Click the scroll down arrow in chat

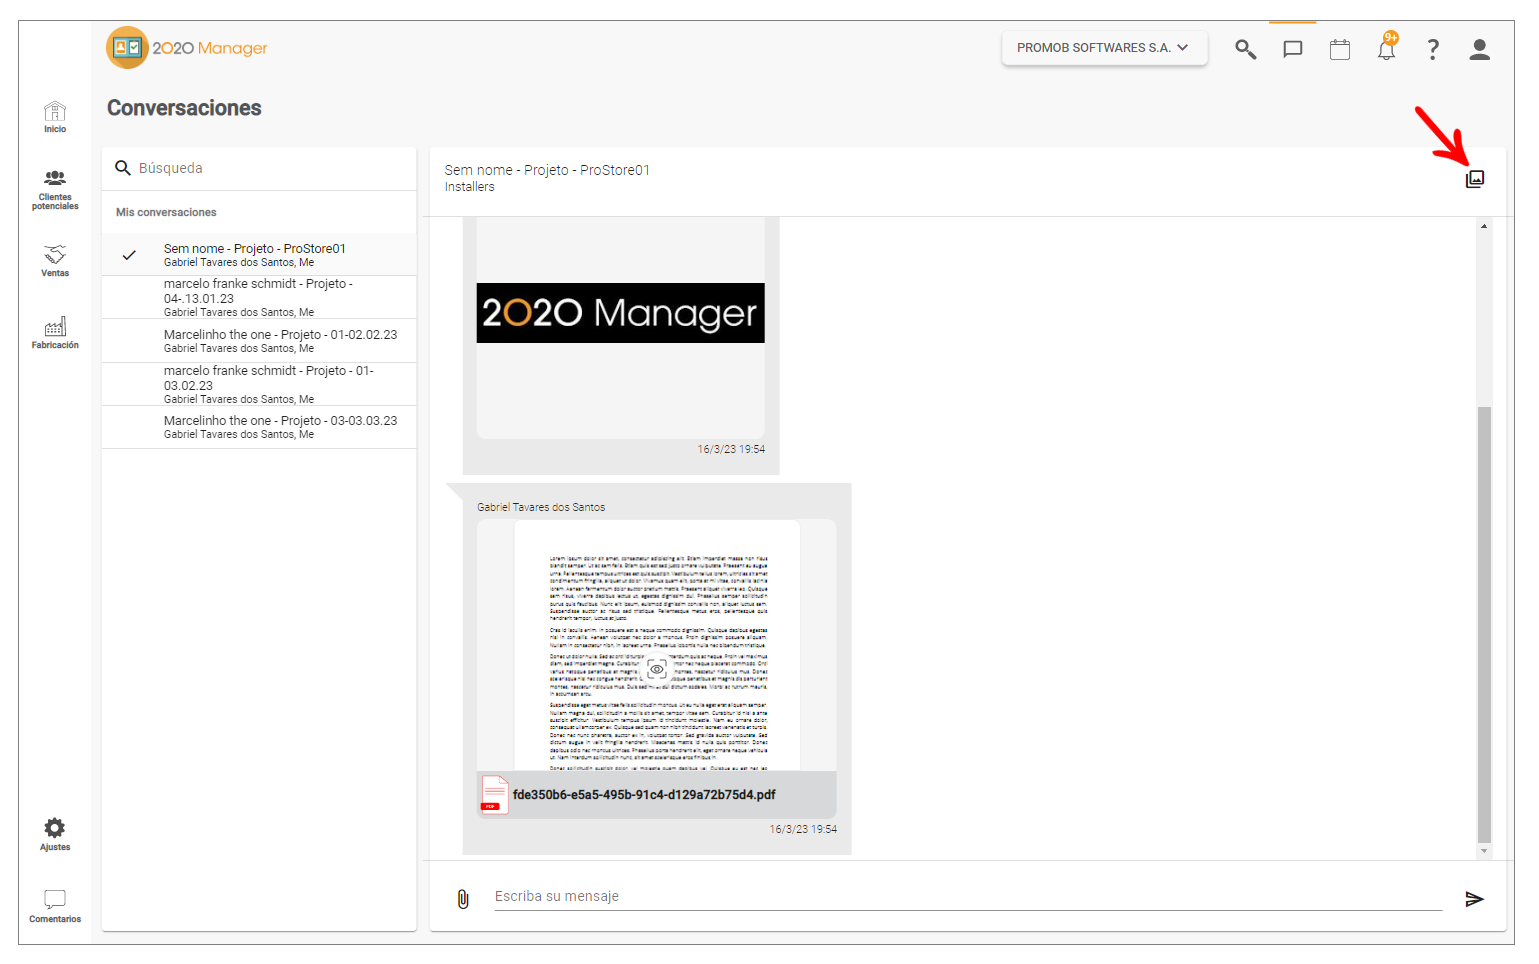click(x=1484, y=852)
